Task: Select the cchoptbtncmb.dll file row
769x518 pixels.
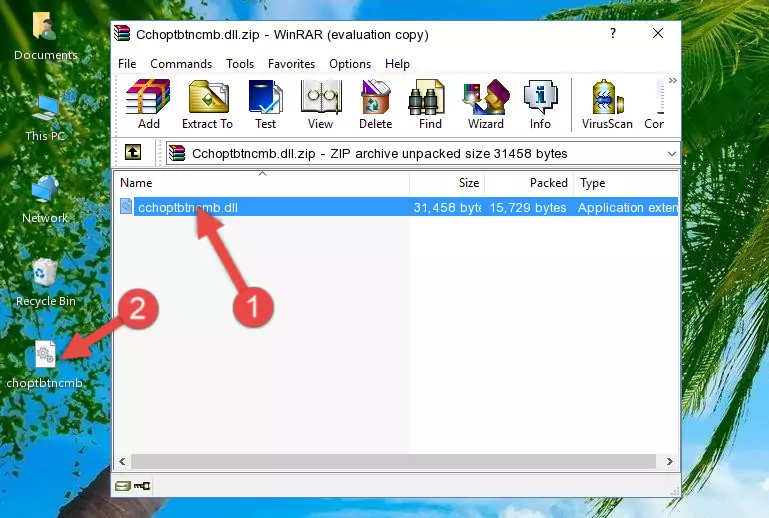Action: [397, 207]
